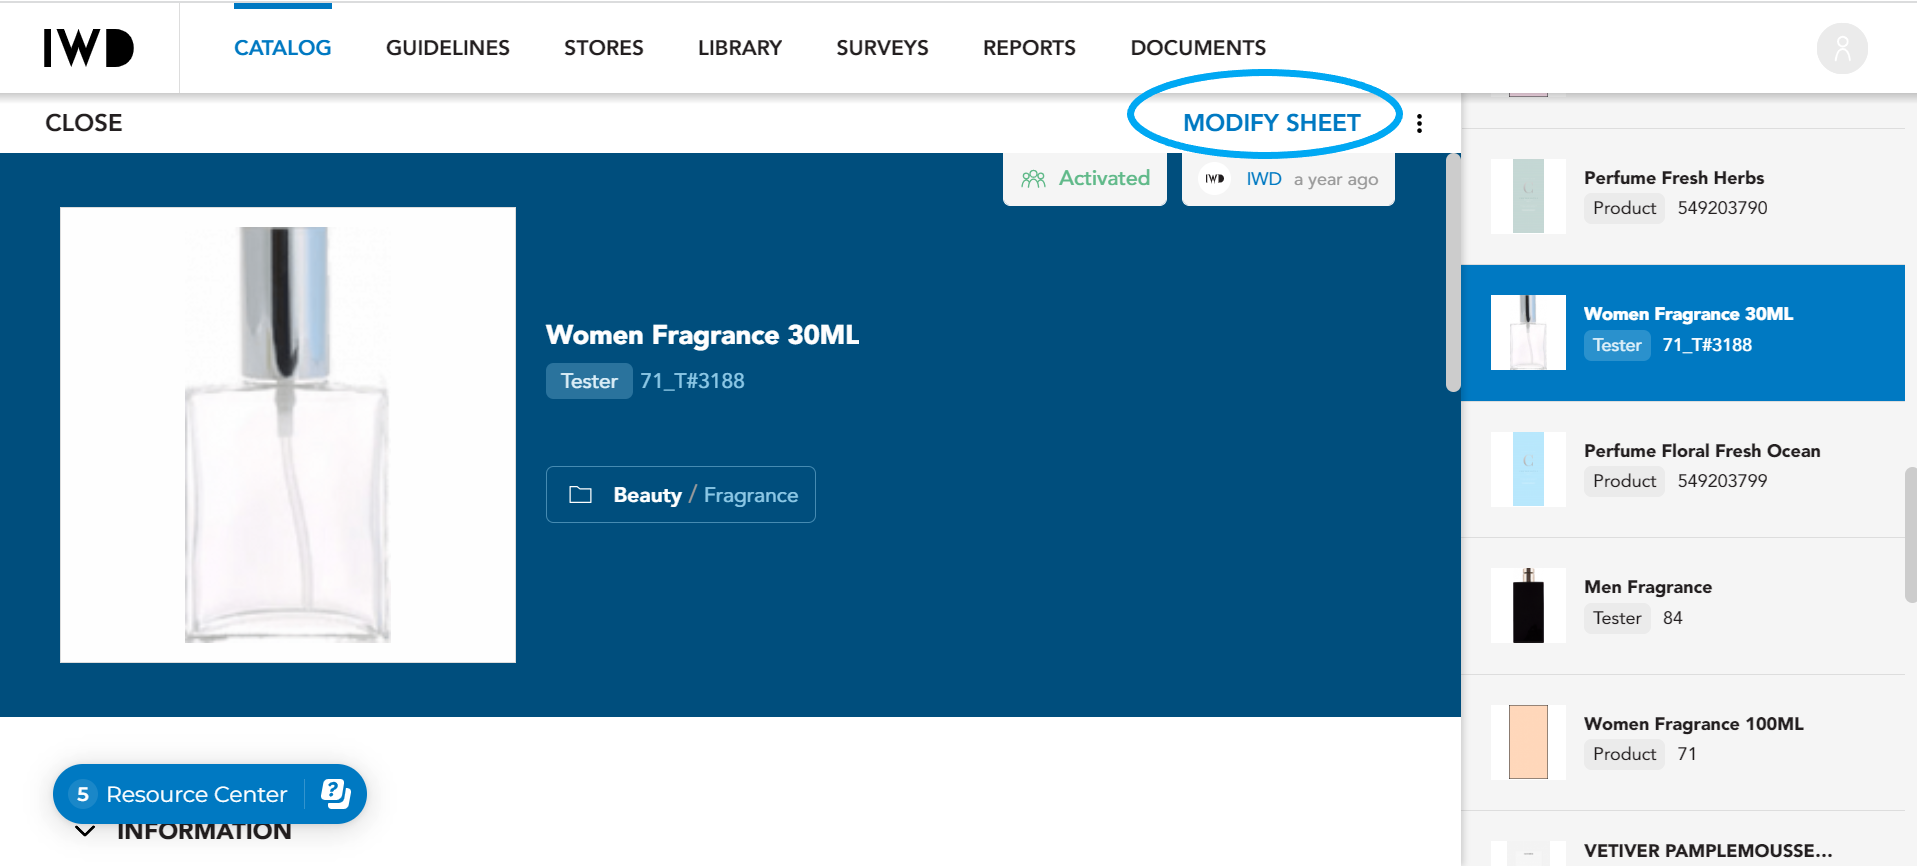Screen dimensions: 1917x866
Task: Click the sheet panel vertical scrollbar
Action: 1453,273
